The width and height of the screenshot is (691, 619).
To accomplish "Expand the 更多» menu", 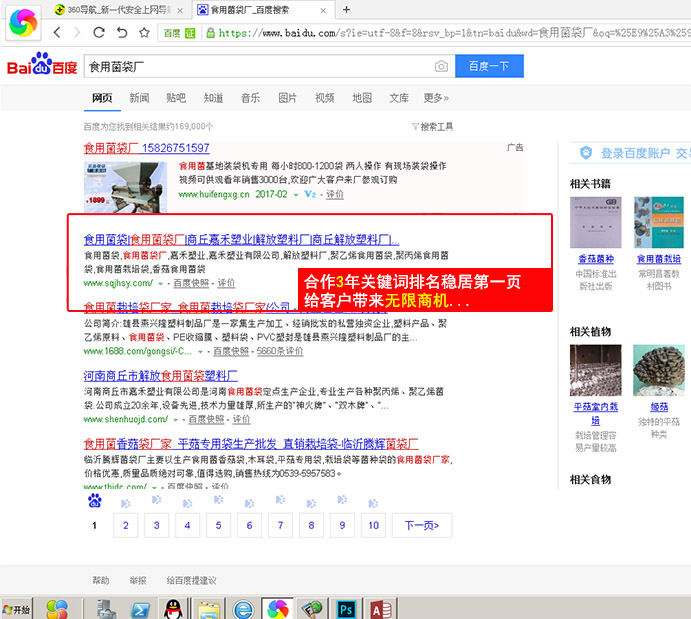I will (436, 98).
